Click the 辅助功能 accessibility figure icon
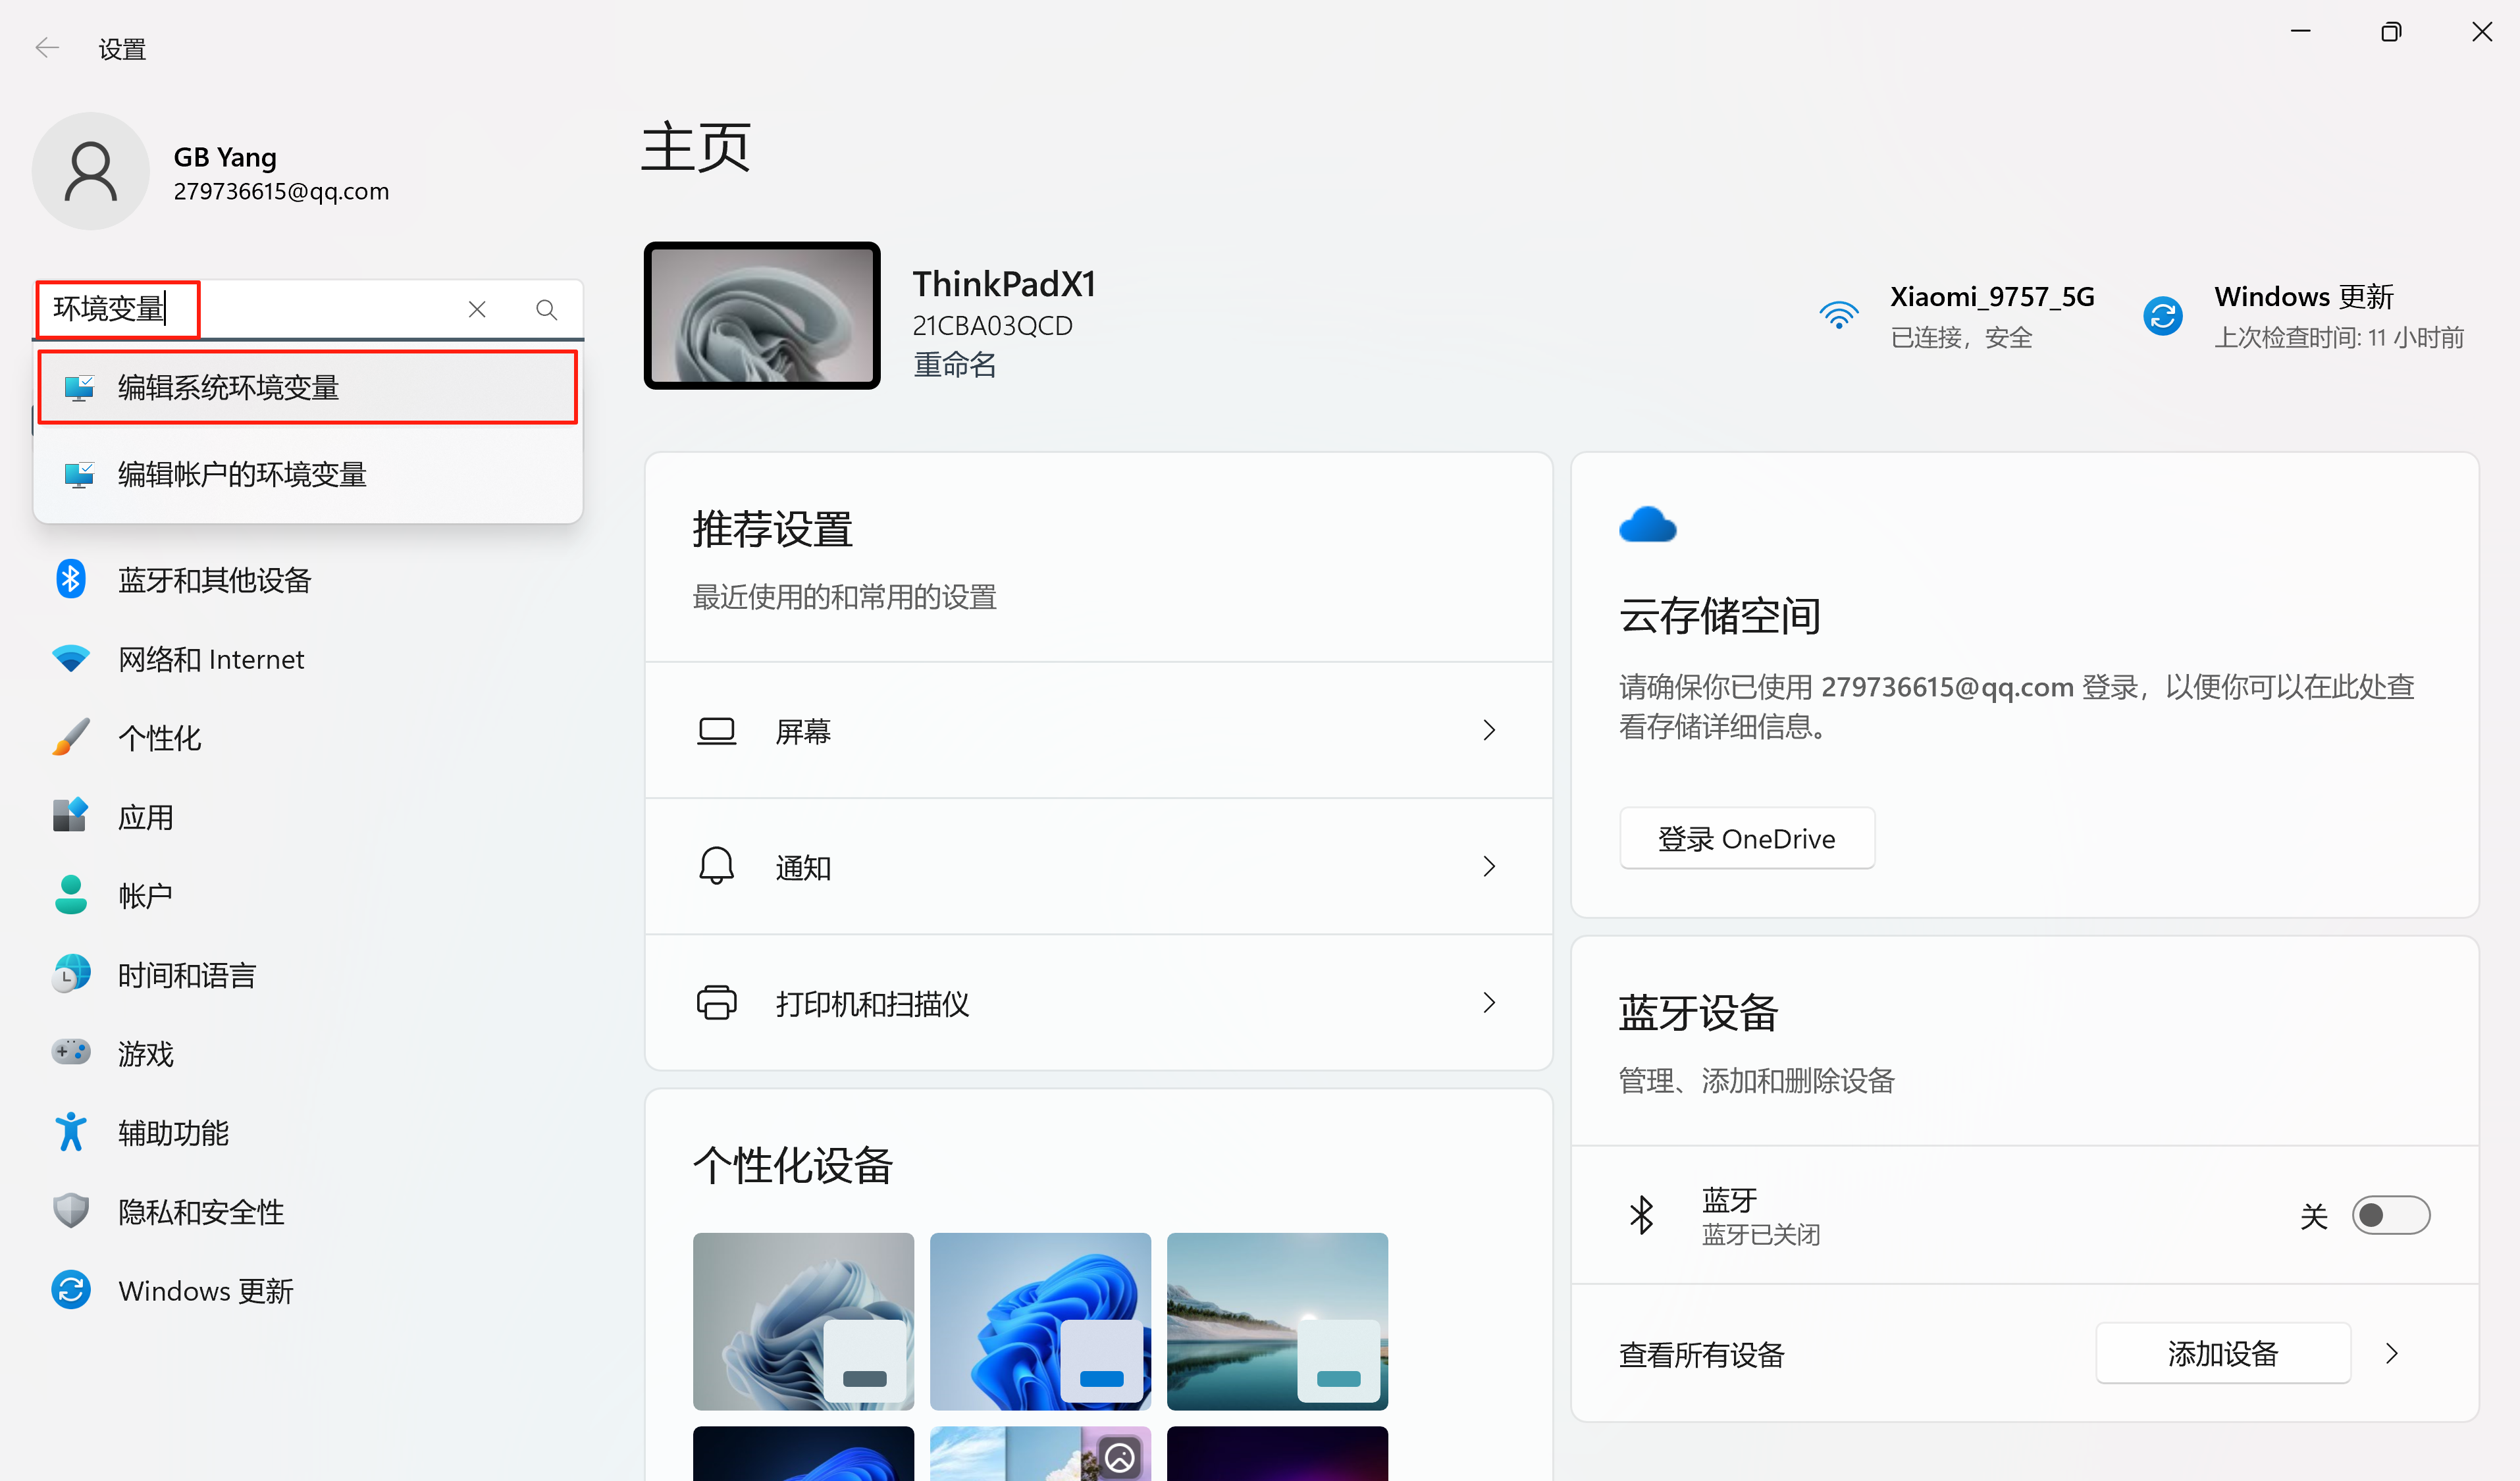2520x1481 pixels. coord(70,1132)
